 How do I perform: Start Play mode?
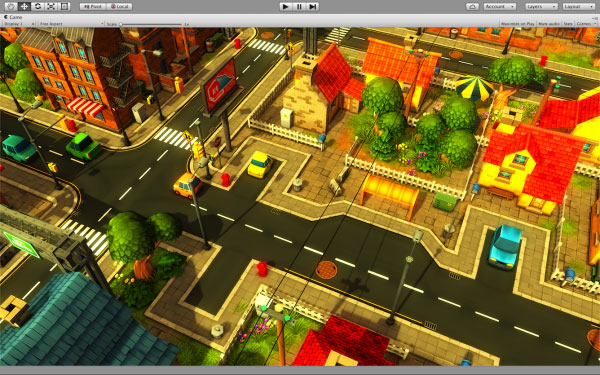(x=285, y=7)
